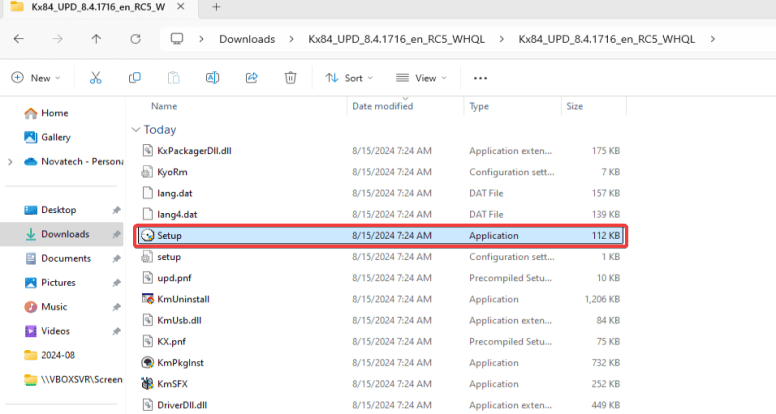
Task: Open a new tab with plus button
Action: point(216,7)
